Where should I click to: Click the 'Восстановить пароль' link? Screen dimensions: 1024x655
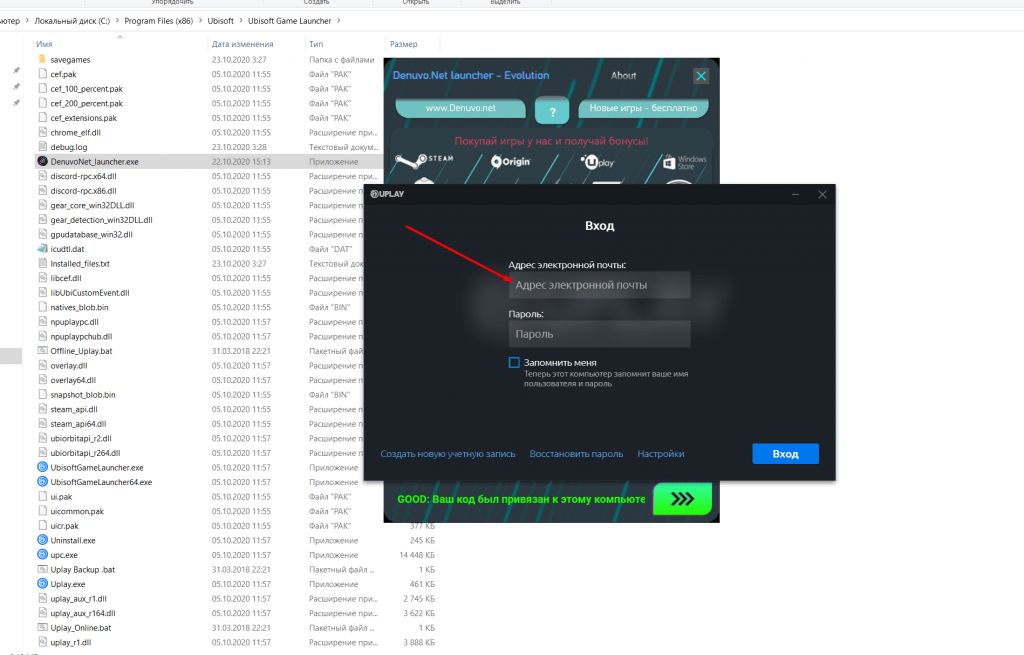click(576, 454)
